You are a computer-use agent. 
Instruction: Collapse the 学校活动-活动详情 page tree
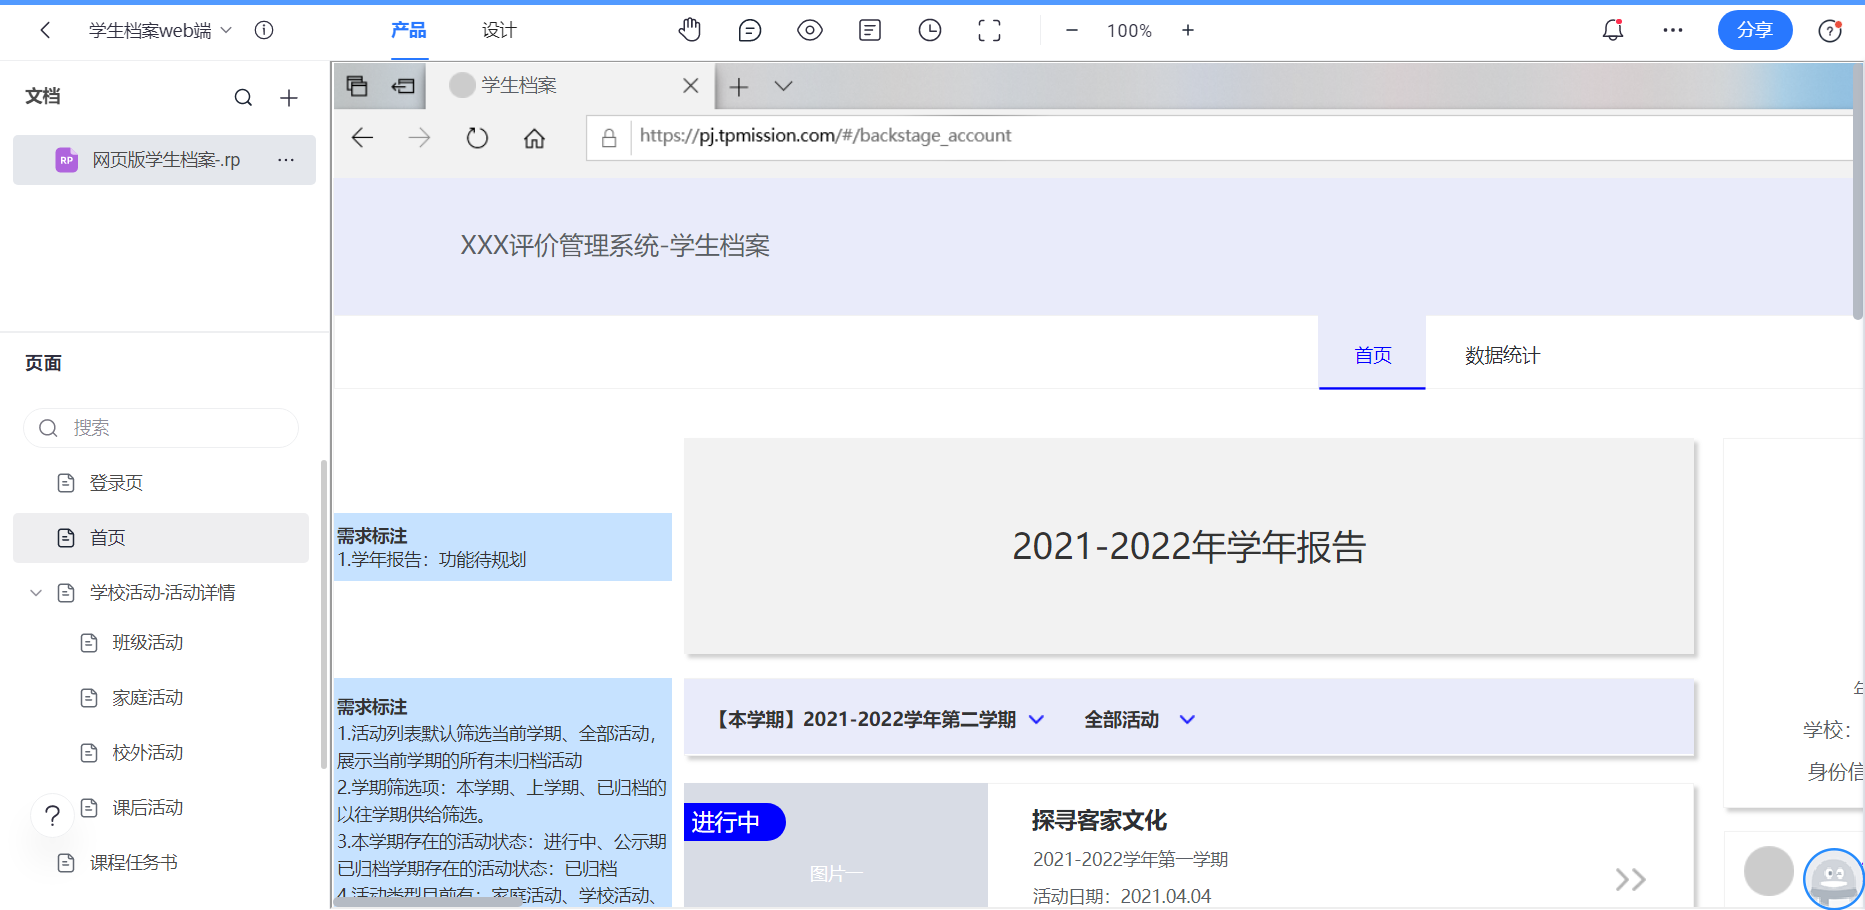tap(36, 592)
